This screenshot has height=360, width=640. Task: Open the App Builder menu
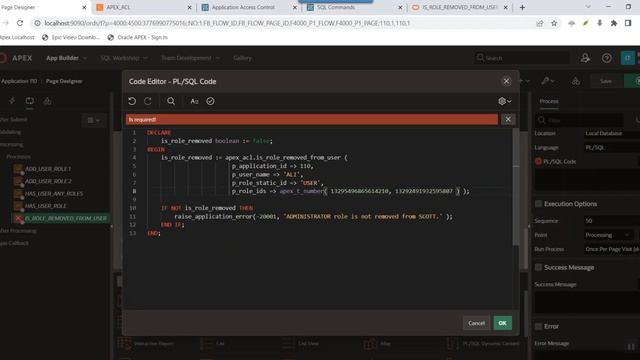pyautogui.click(x=66, y=58)
